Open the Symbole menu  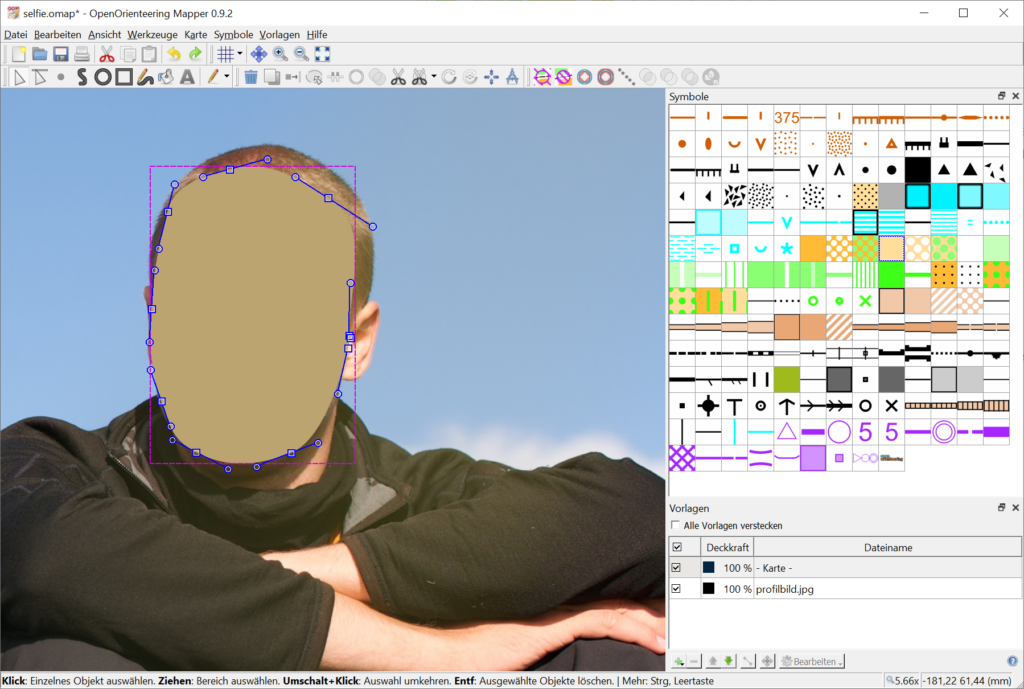coord(233,34)
